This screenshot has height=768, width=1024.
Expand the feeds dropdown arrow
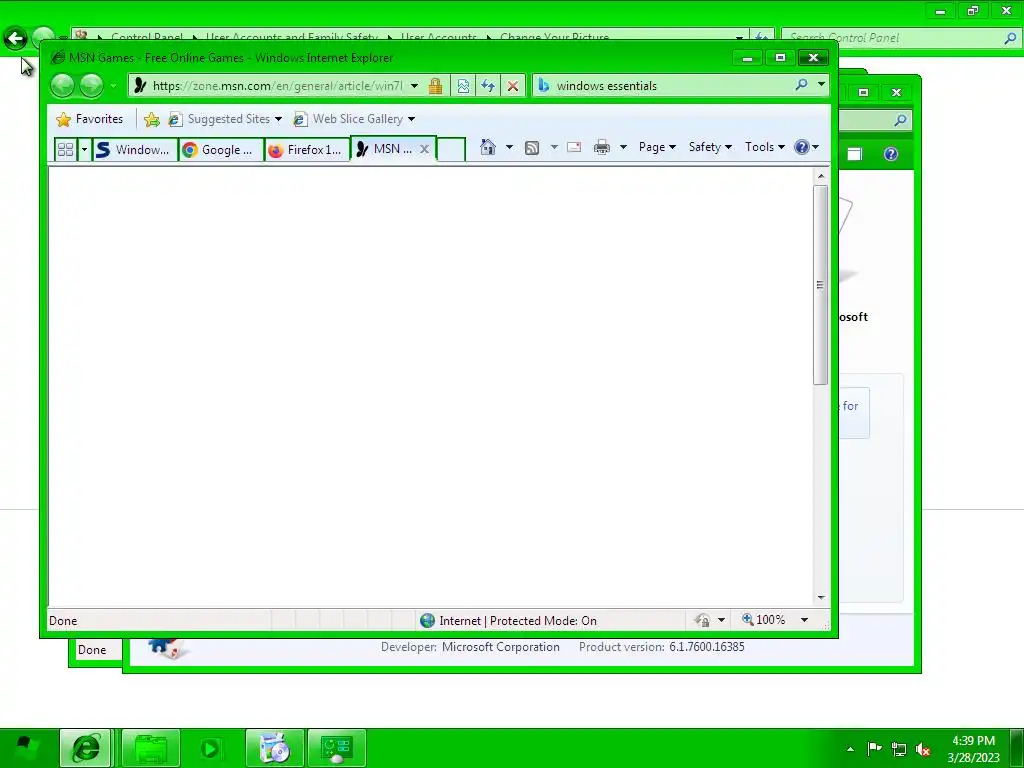pos(554,147)
